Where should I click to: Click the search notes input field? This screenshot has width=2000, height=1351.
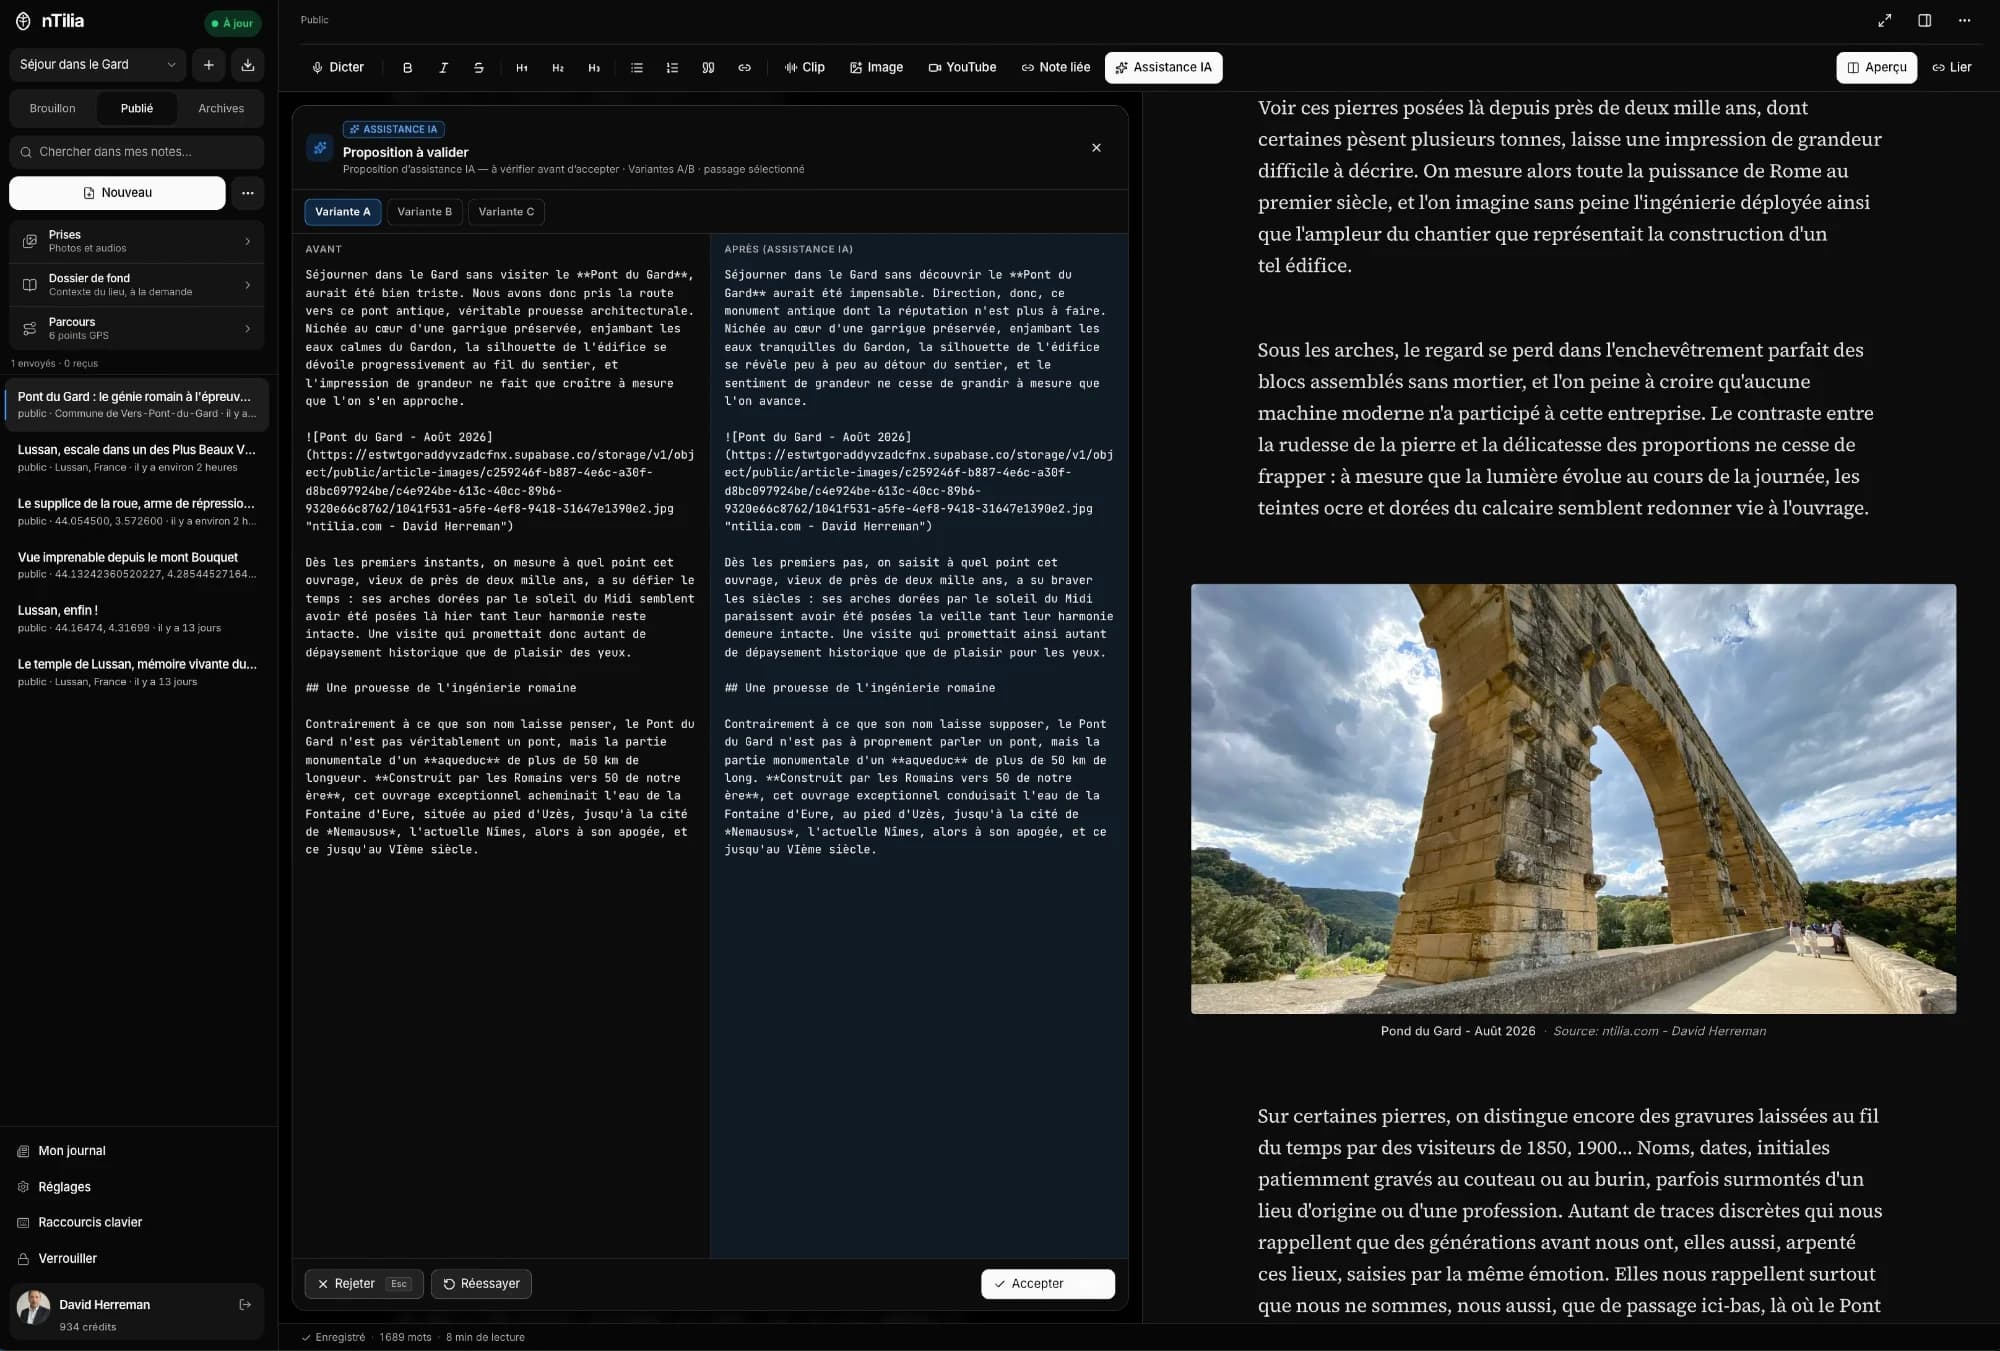136,152
